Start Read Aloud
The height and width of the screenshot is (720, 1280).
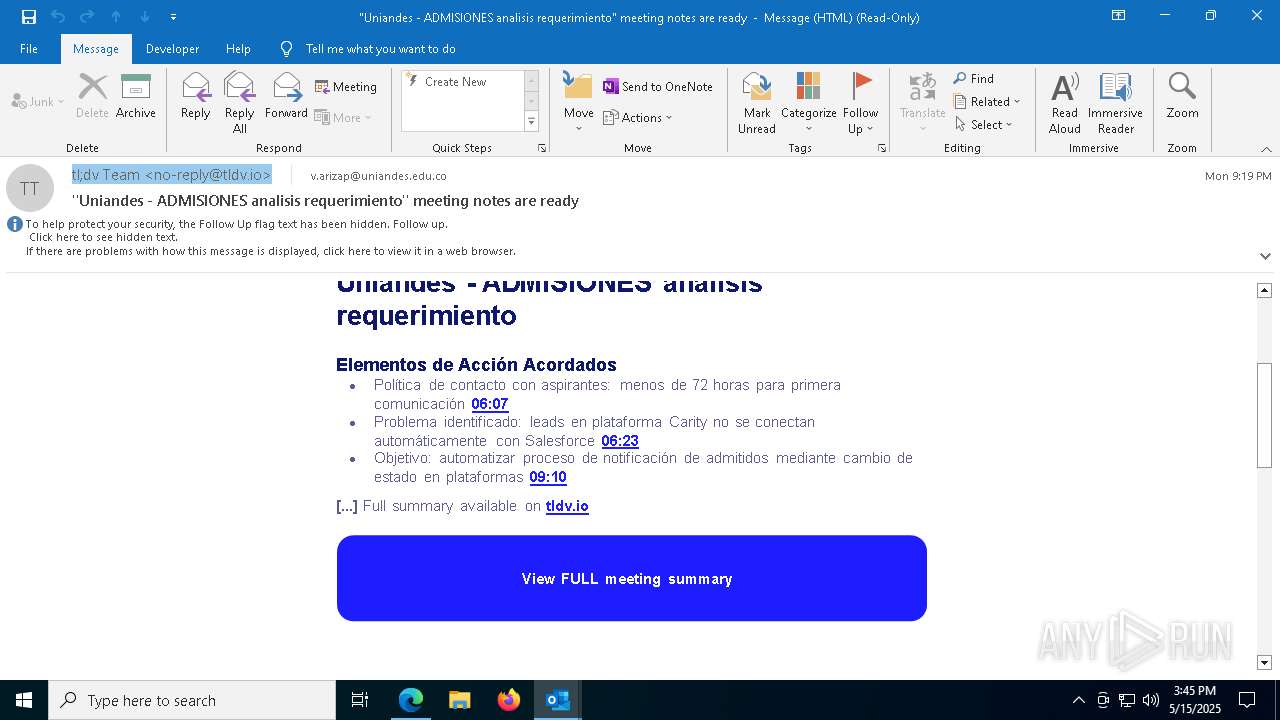[x=1065, y=103]
